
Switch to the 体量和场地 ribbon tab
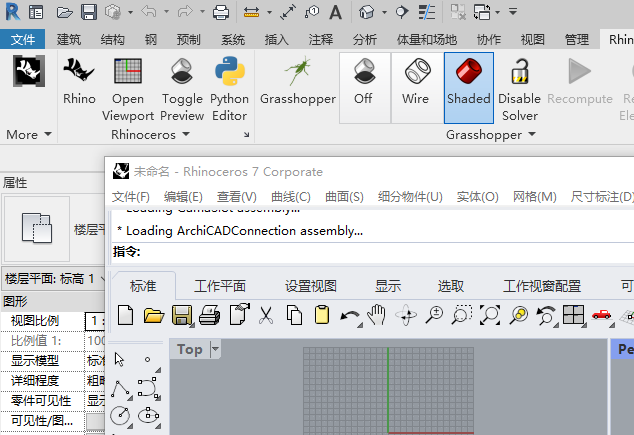[x=427, y=39]
